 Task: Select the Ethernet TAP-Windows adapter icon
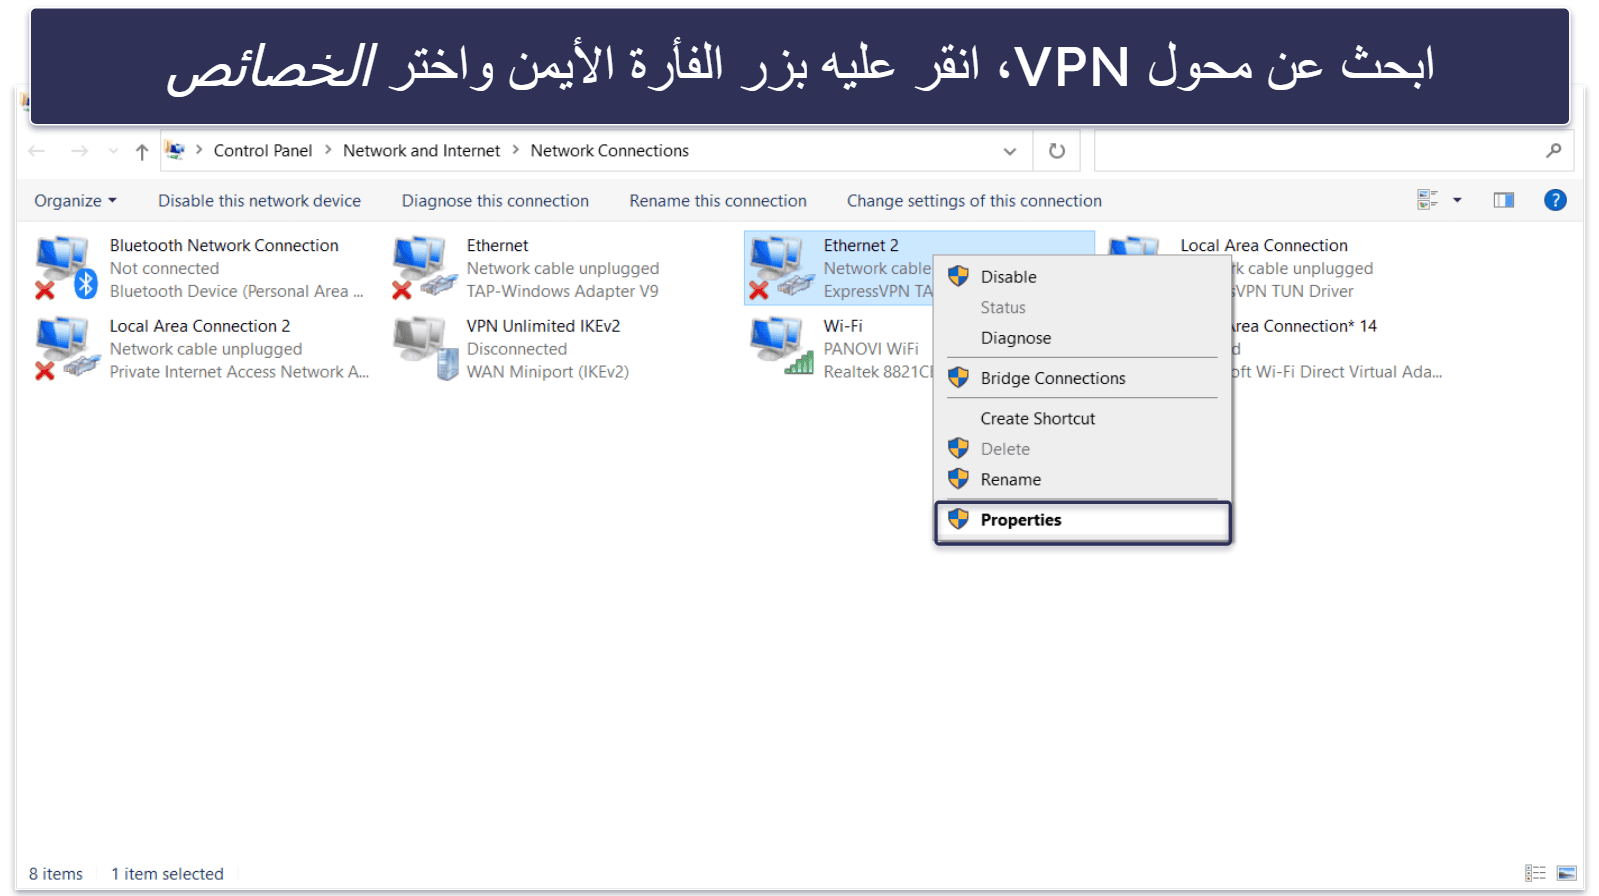point(424,267)
